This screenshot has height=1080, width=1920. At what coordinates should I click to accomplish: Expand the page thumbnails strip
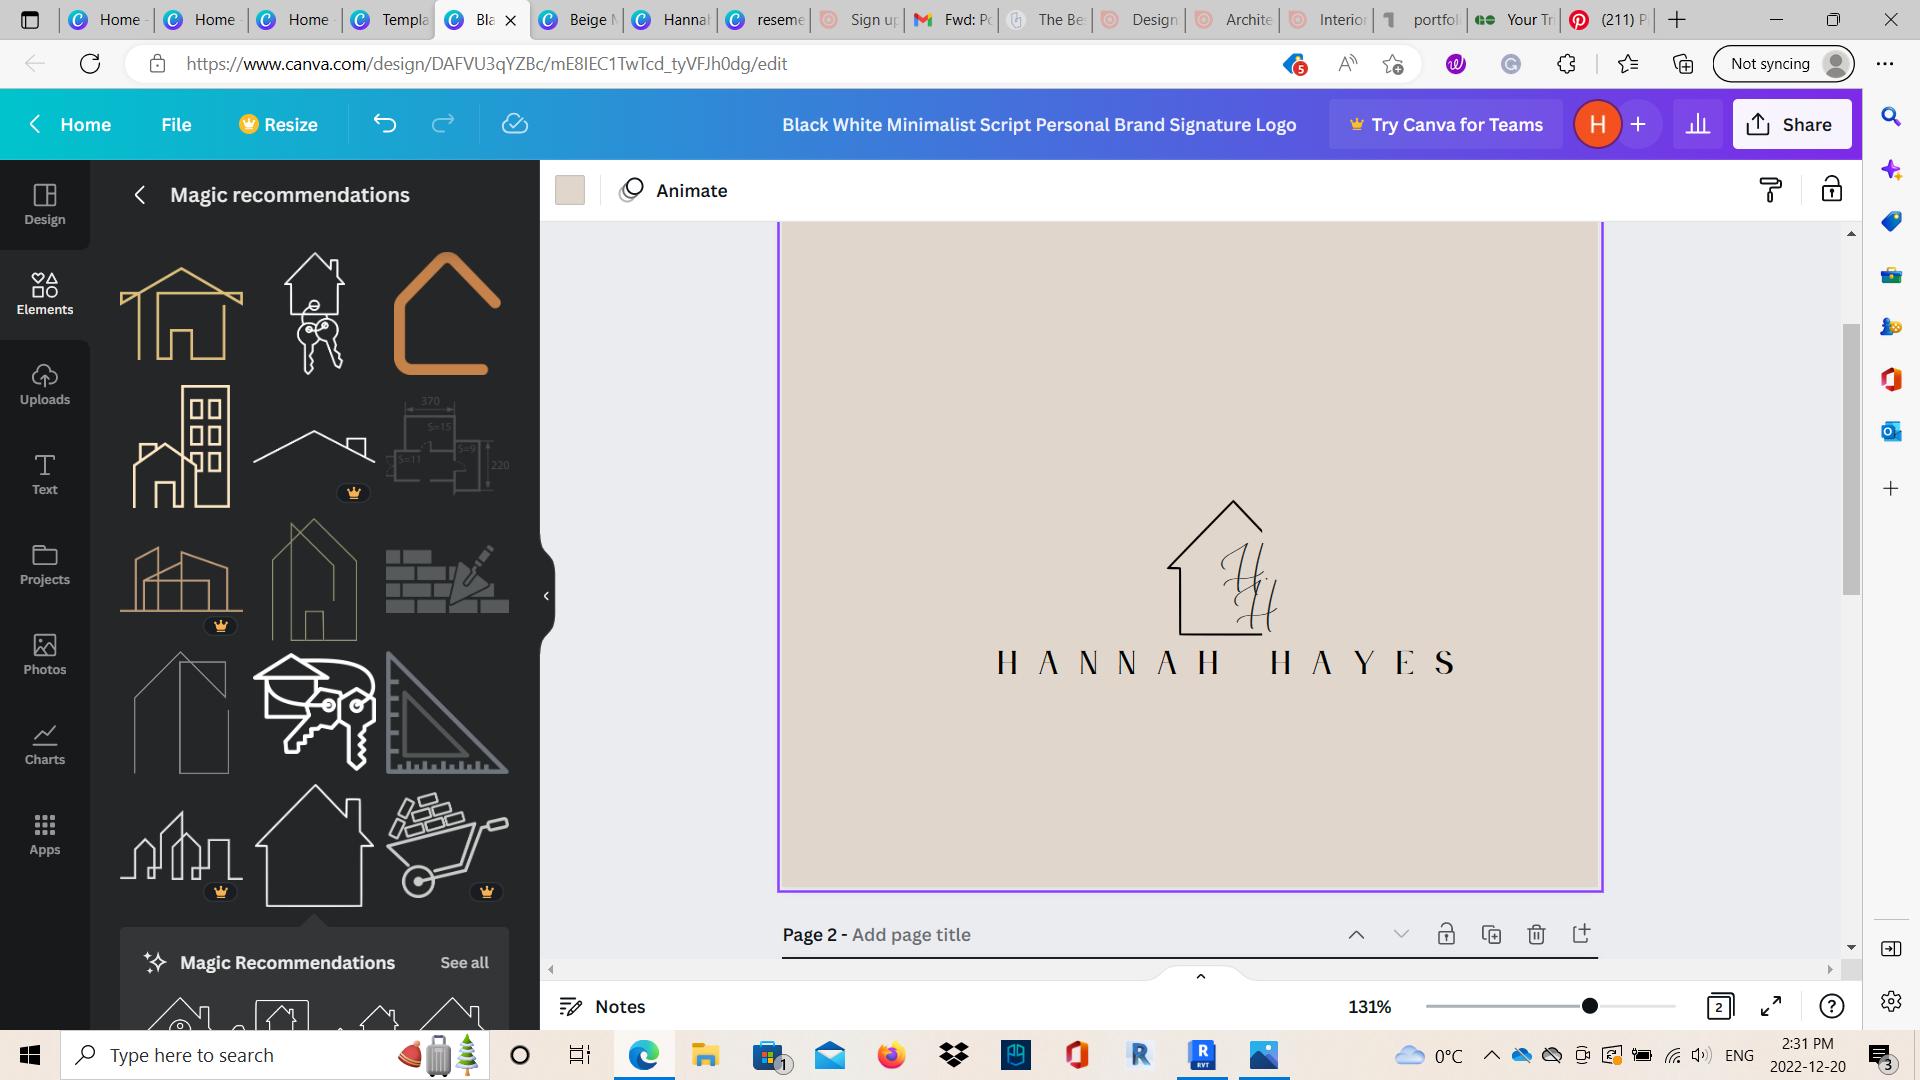coord(1200,976)
